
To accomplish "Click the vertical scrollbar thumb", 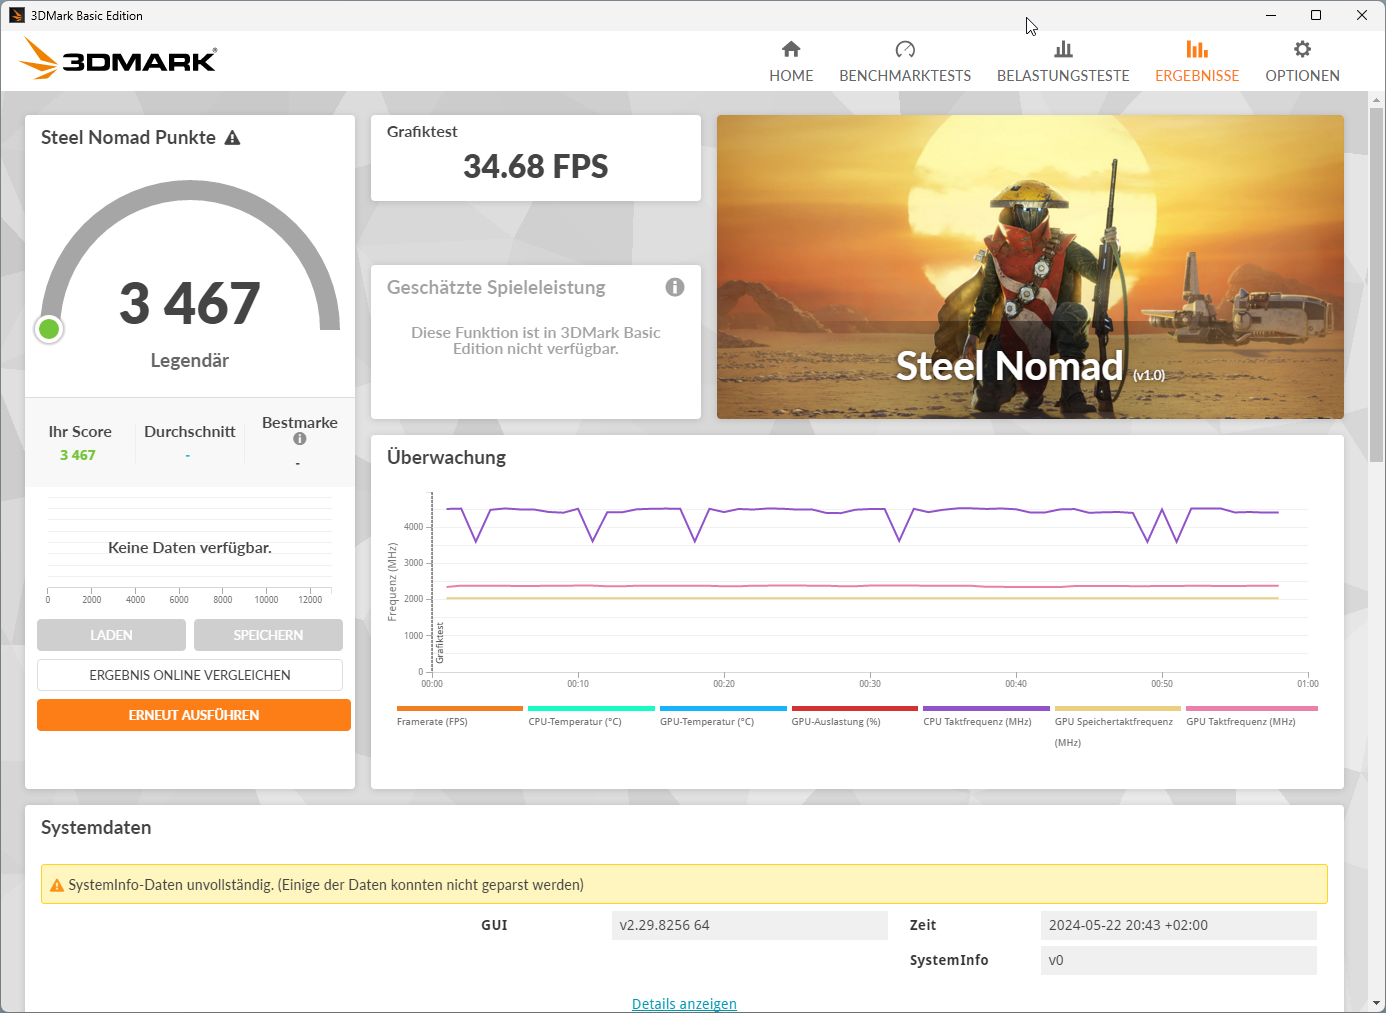I will (1377, 285).
